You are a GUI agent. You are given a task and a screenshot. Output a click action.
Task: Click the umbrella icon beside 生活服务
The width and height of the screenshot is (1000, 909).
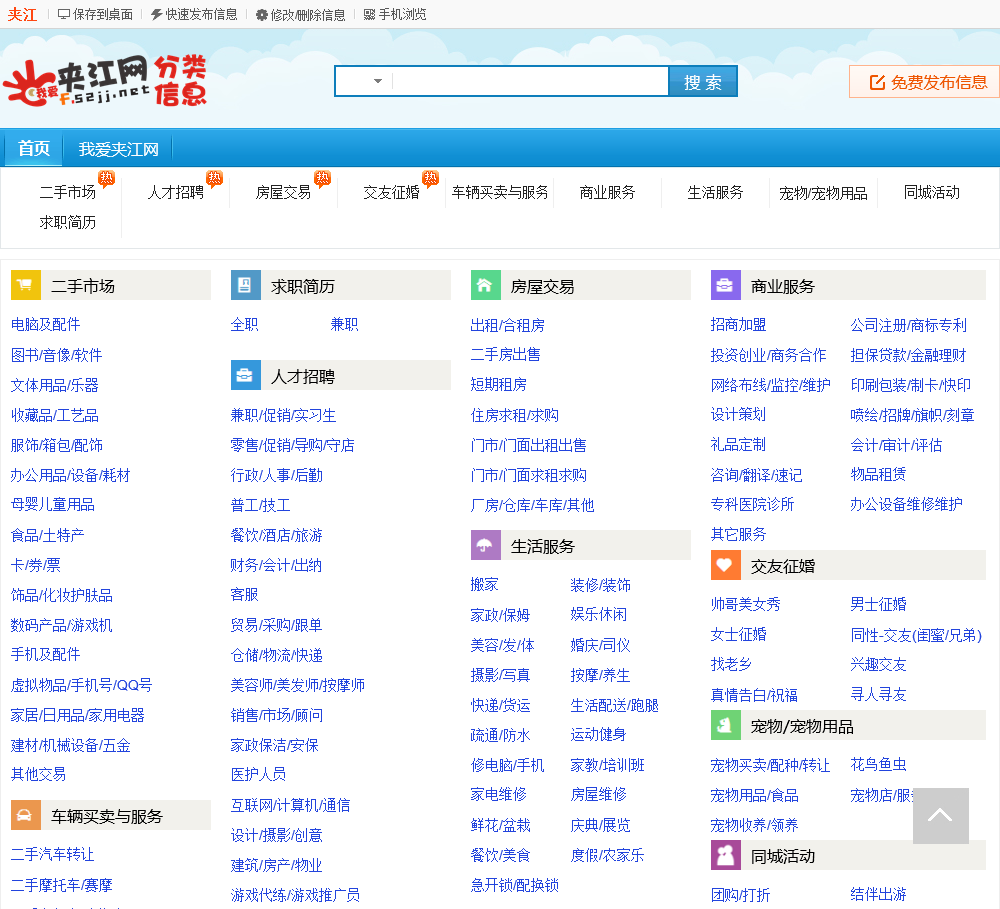(x=486, y=546)
